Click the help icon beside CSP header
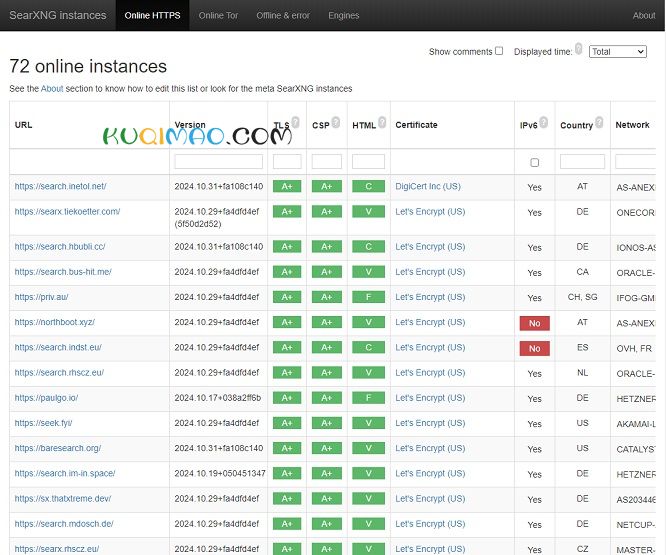This screenshot has height=555, width=666. tap(336, 122)
